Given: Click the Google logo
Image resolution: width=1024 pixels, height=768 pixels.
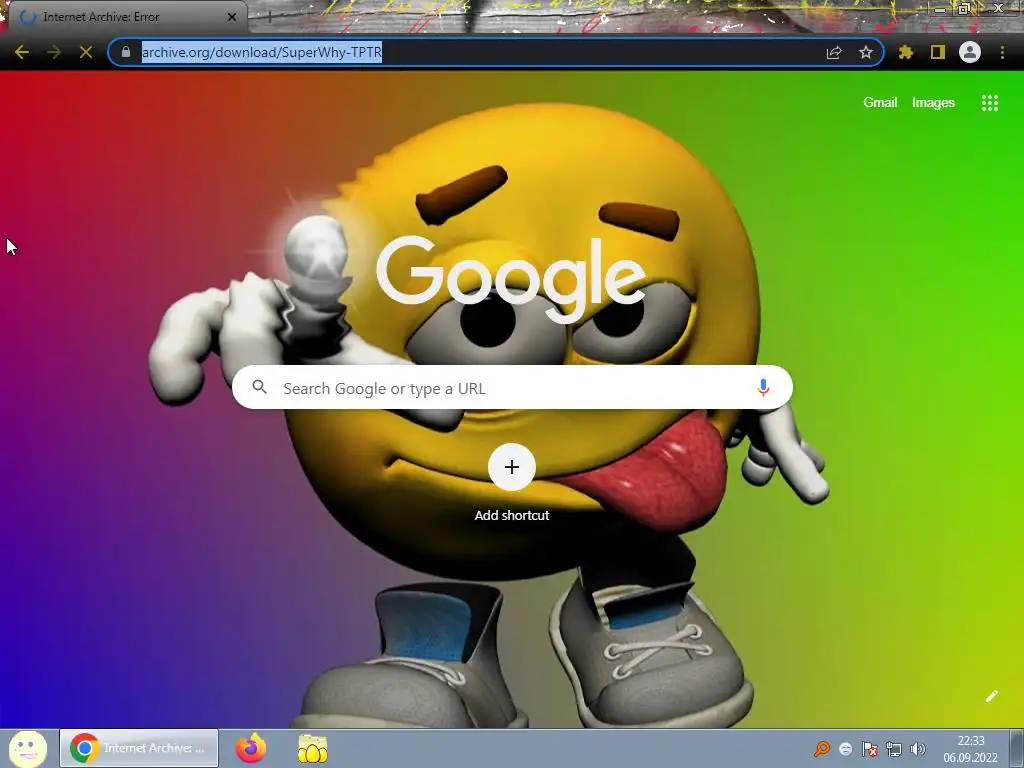Looking at the screenshot, I should click(511, 280).
